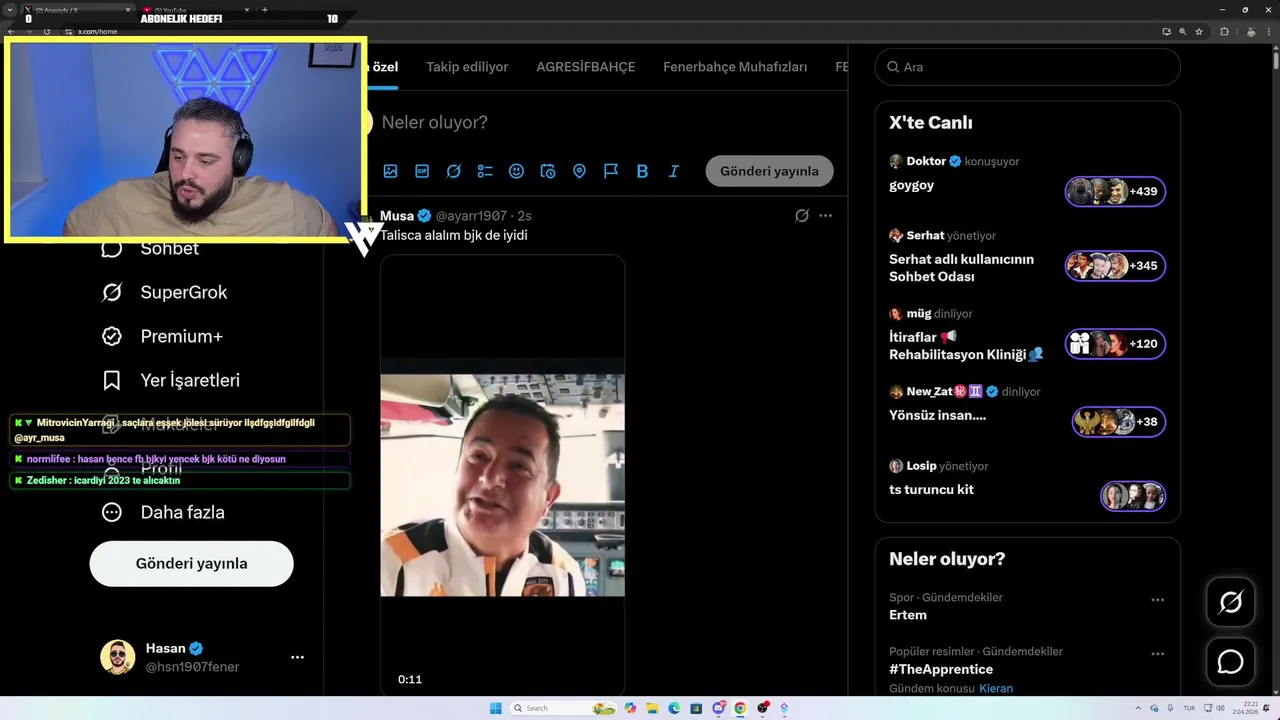Open more options for #TheApprentice trend

click(1157, 654)
